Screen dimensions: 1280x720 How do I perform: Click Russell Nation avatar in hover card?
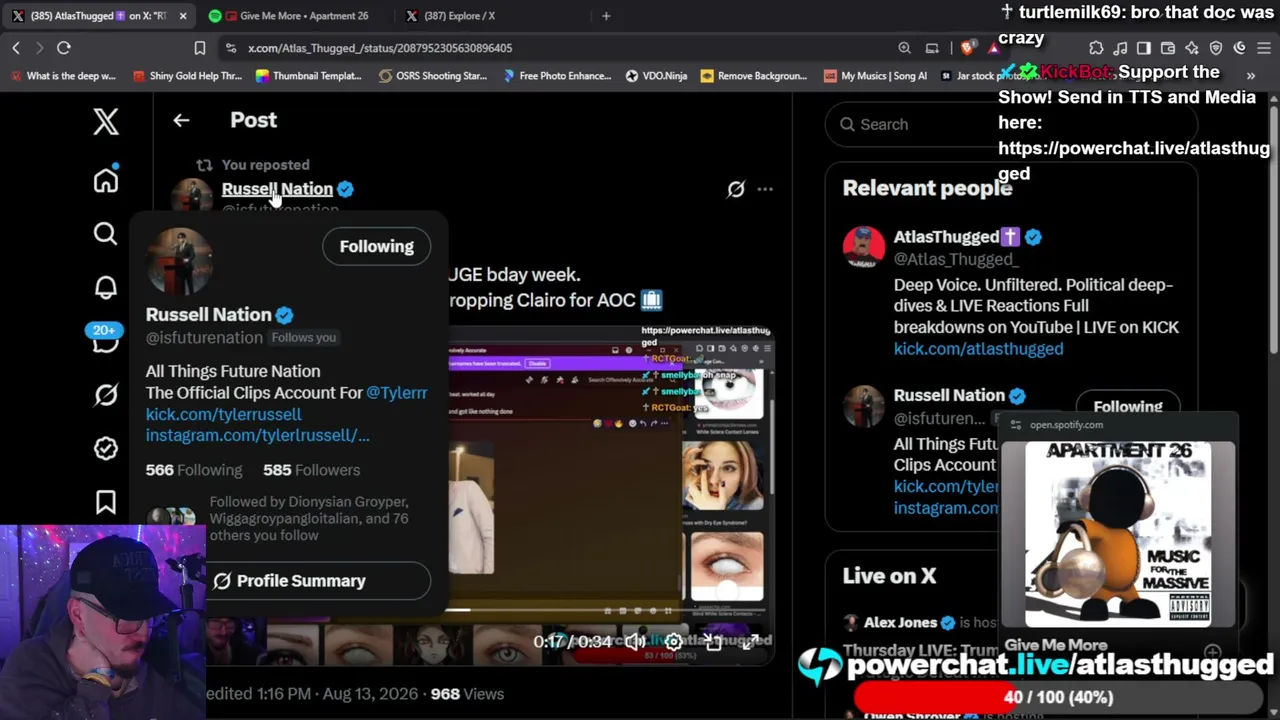click(x=180, y=262)
